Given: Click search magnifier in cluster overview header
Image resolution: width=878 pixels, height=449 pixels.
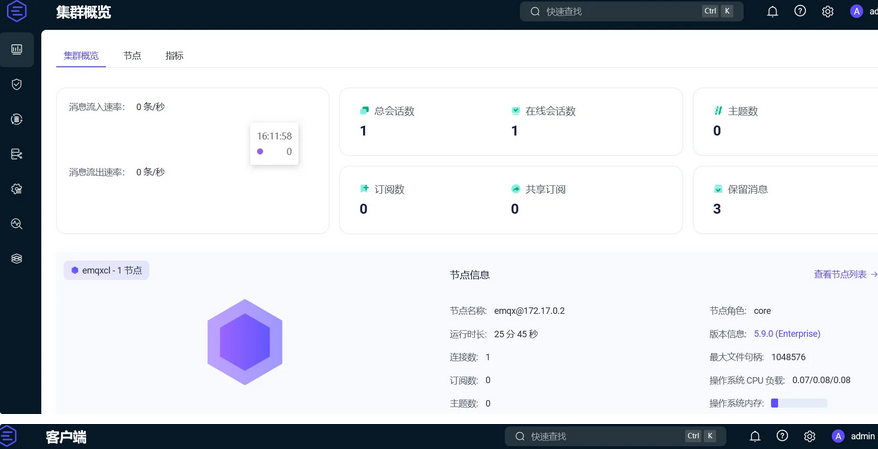Looking at the screenshot, I should coord(535,11).
